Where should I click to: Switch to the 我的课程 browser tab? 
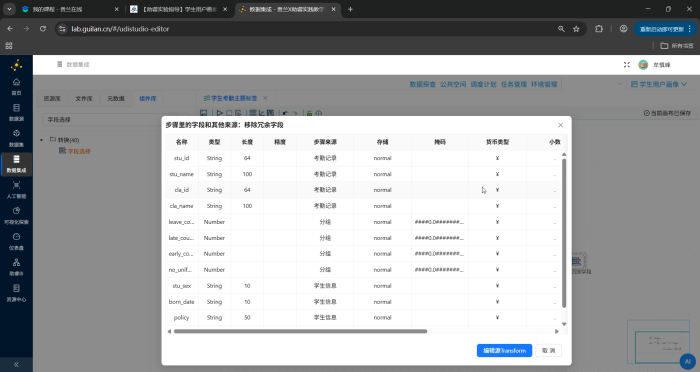click(x=71, y=9)
